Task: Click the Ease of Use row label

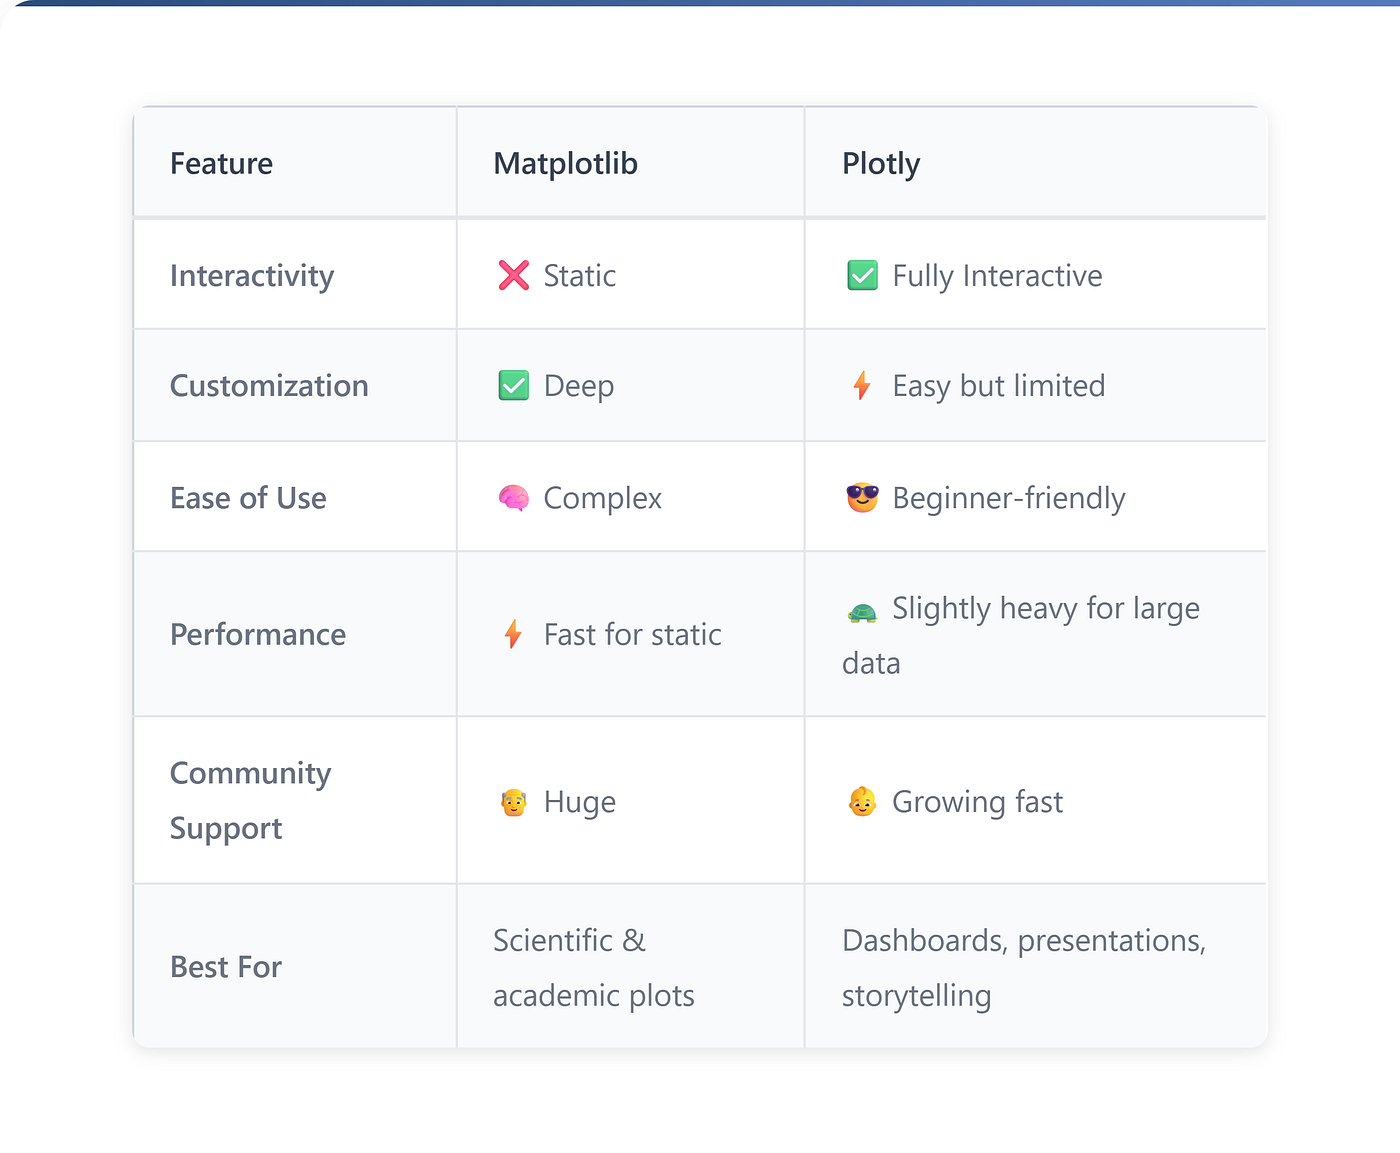Action: pyautogui.click(x=248, y=498)
